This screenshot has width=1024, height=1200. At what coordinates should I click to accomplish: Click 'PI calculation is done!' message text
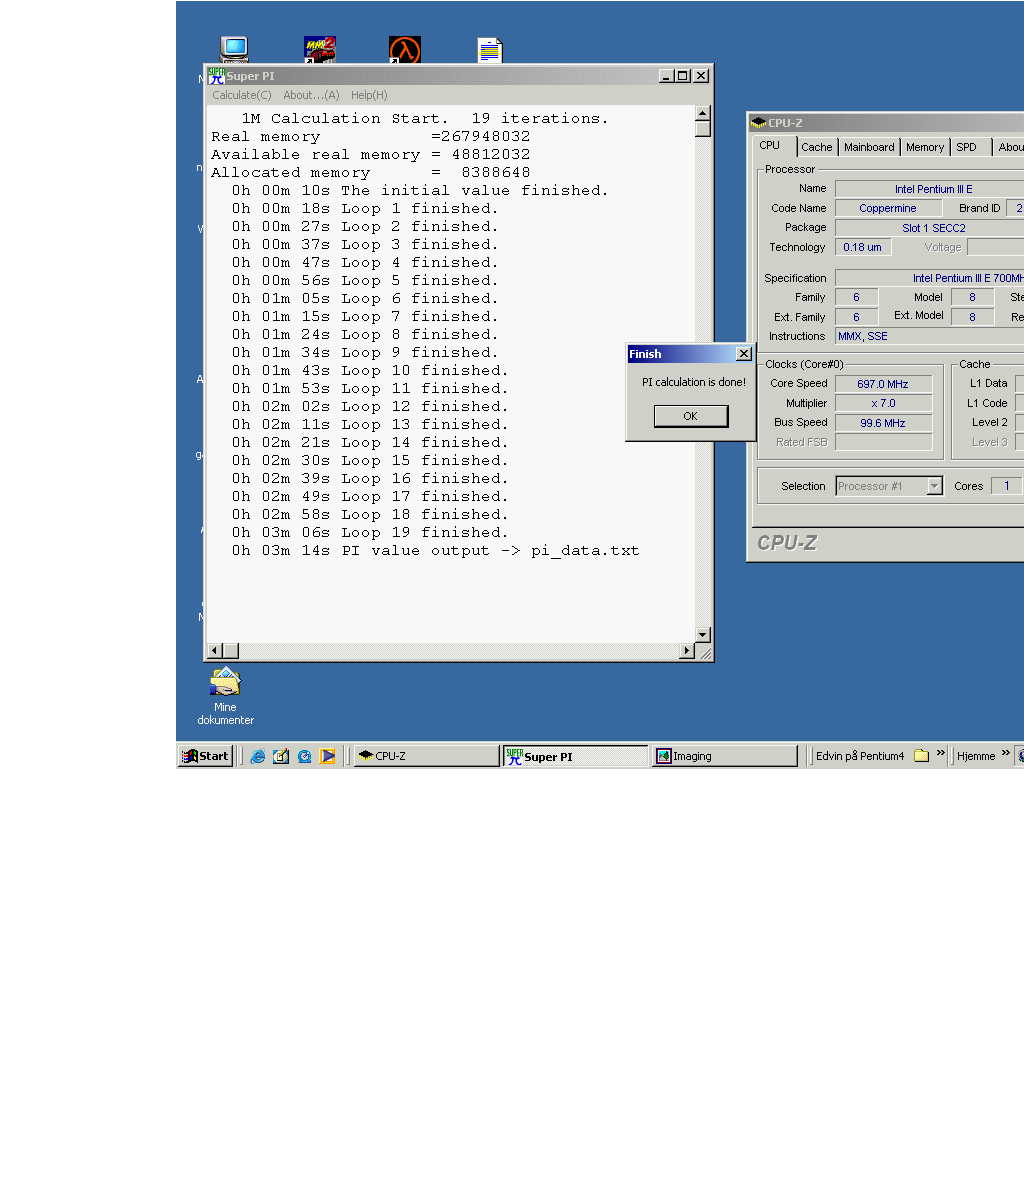[x=694, y=382]
